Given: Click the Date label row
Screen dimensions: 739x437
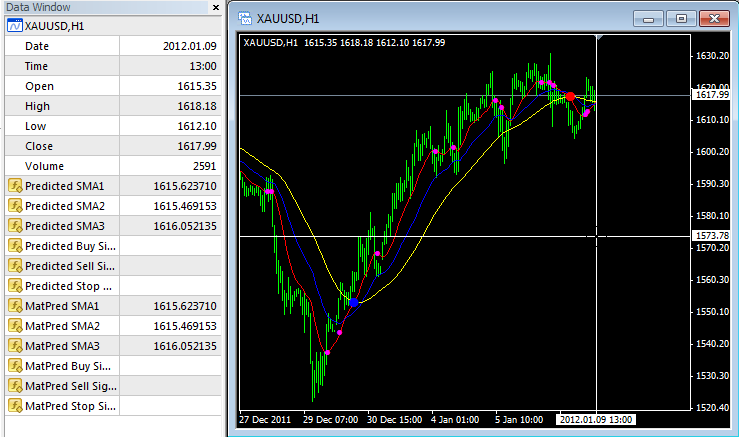Looking at the screenshot, I should 113,46.
